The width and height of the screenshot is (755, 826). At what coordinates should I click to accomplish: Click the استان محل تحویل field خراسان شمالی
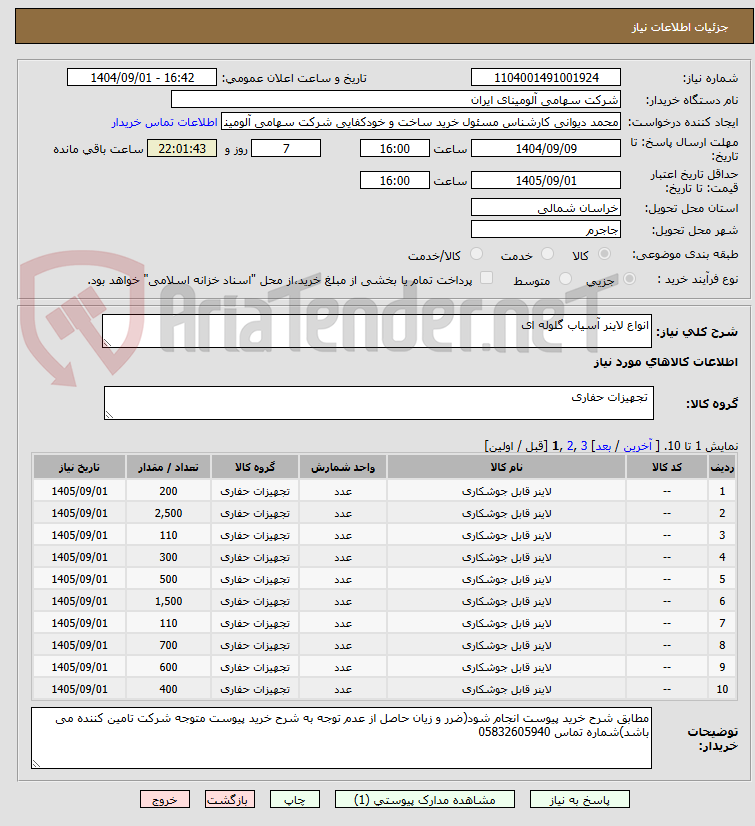546,208
